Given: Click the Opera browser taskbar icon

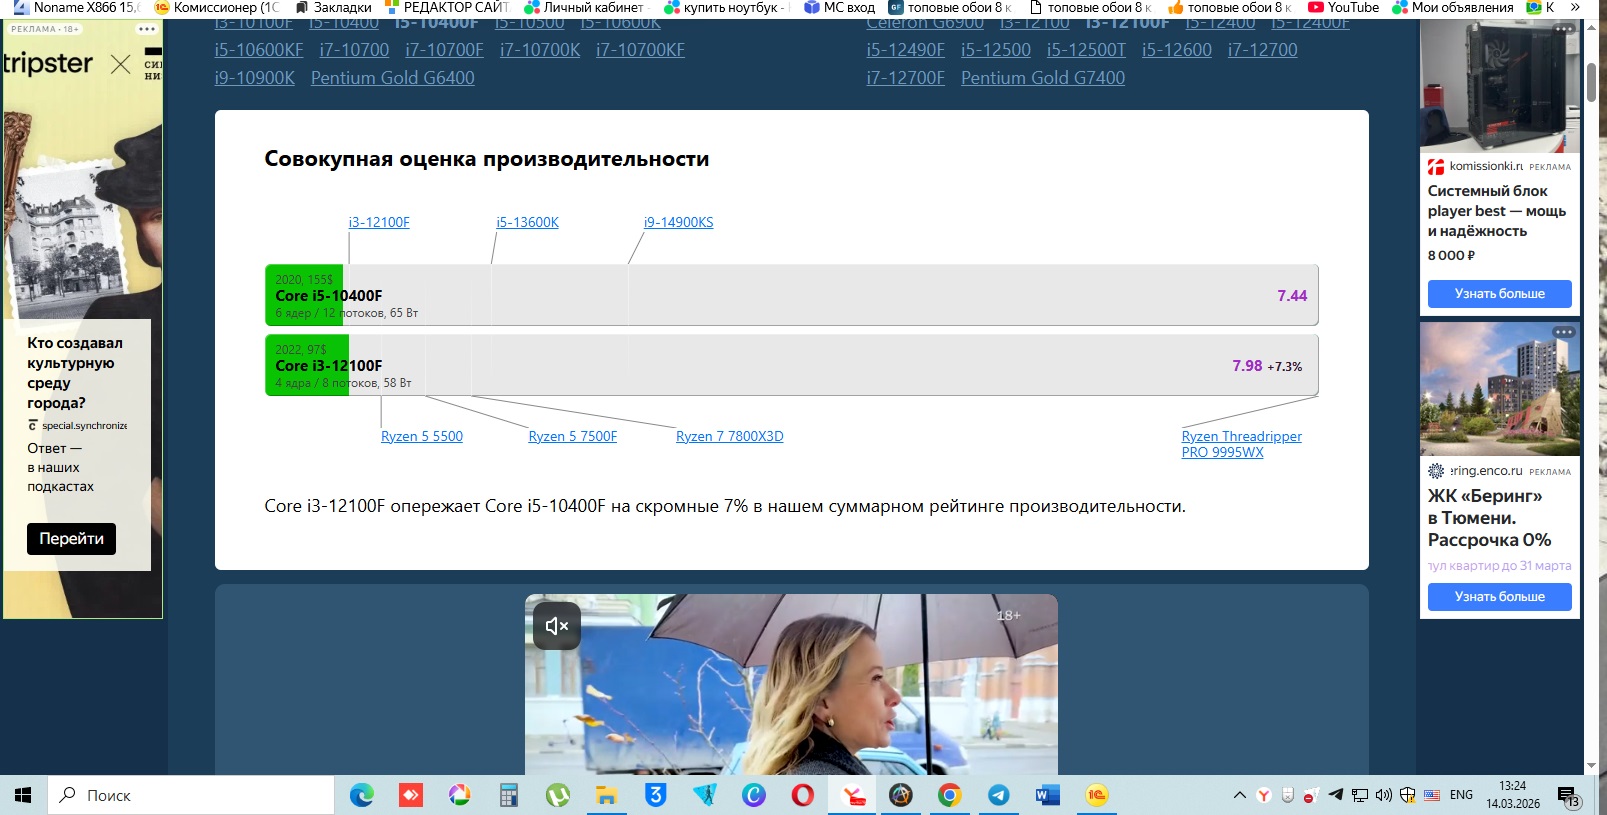Looking at the screenshot, I should 802,795.
